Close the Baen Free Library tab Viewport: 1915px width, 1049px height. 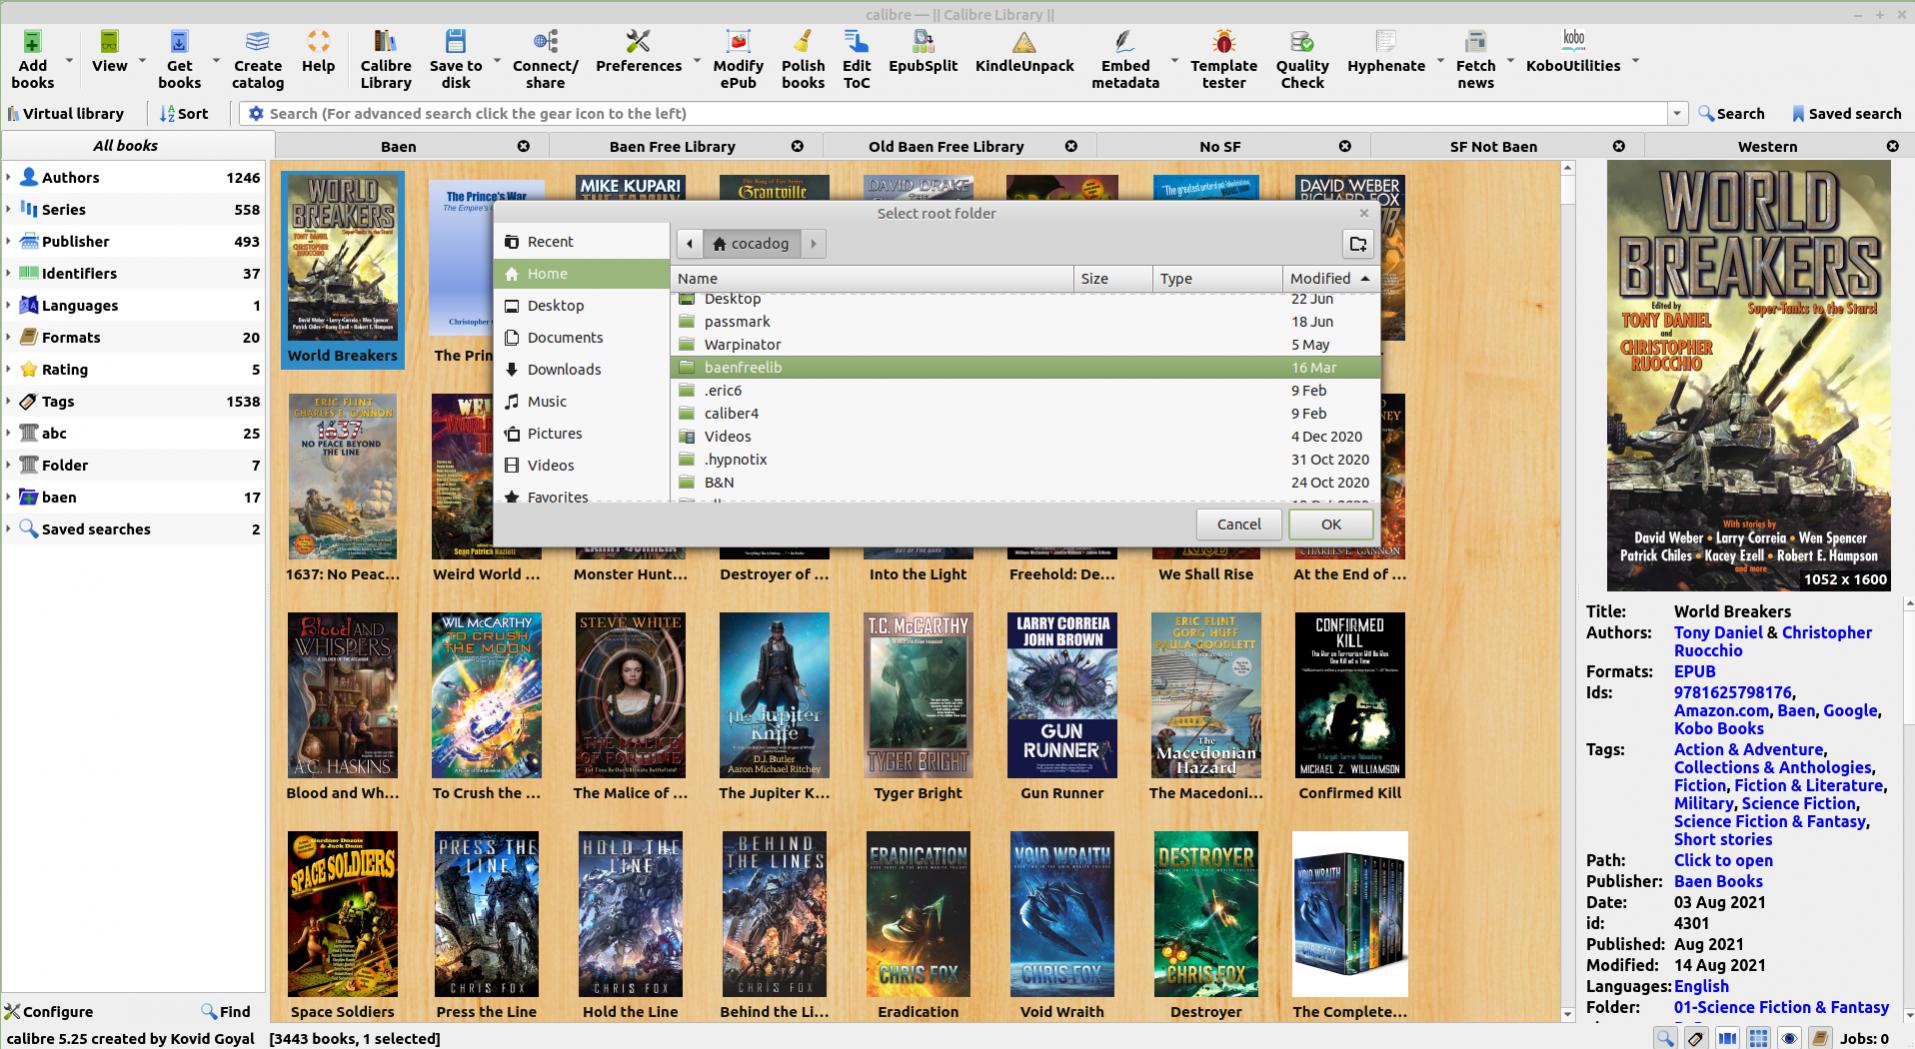(797, 146)
